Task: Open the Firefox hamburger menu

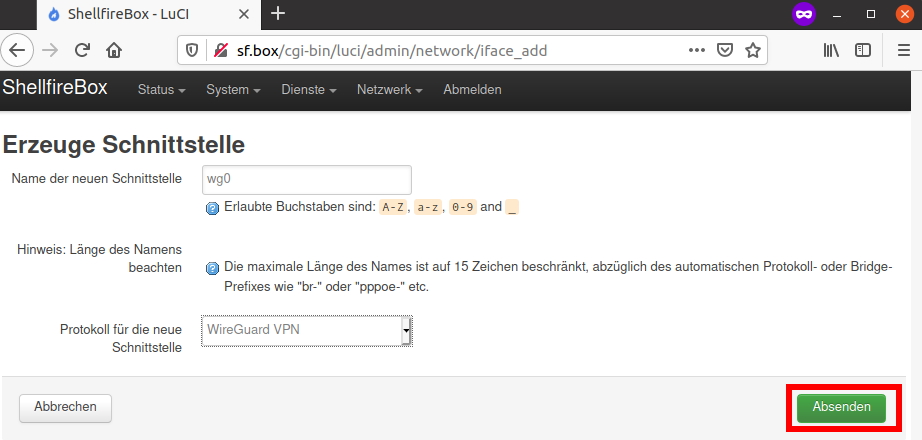Action: 903,50
